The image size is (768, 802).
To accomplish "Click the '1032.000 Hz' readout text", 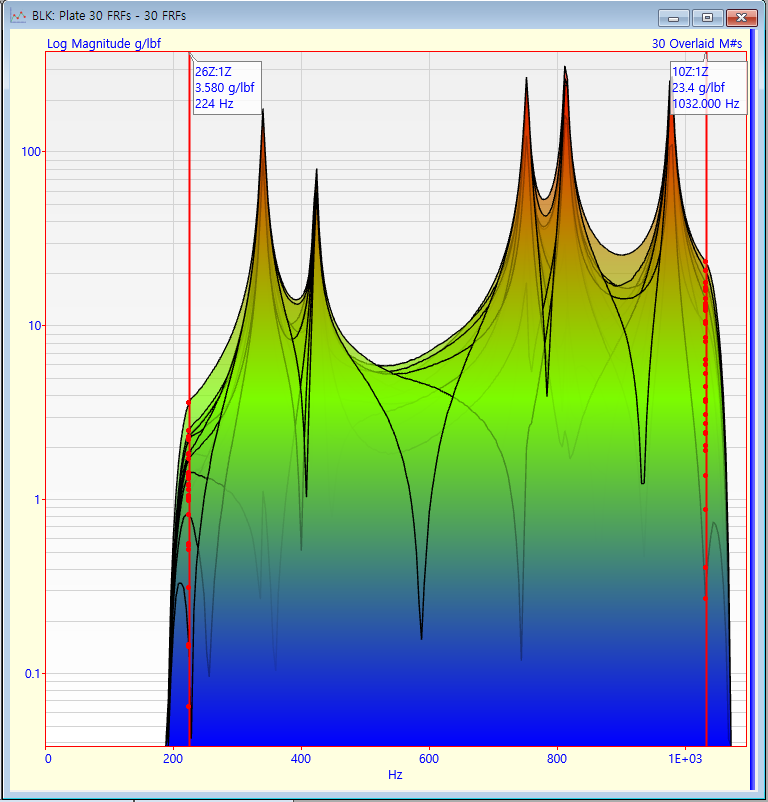I will [x=706, y=104].
